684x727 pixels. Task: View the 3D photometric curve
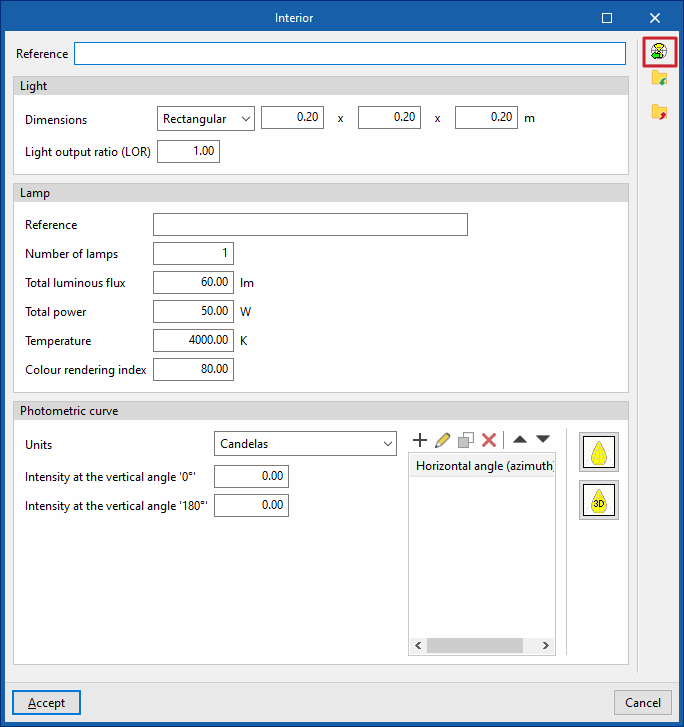tap(599, 500)
